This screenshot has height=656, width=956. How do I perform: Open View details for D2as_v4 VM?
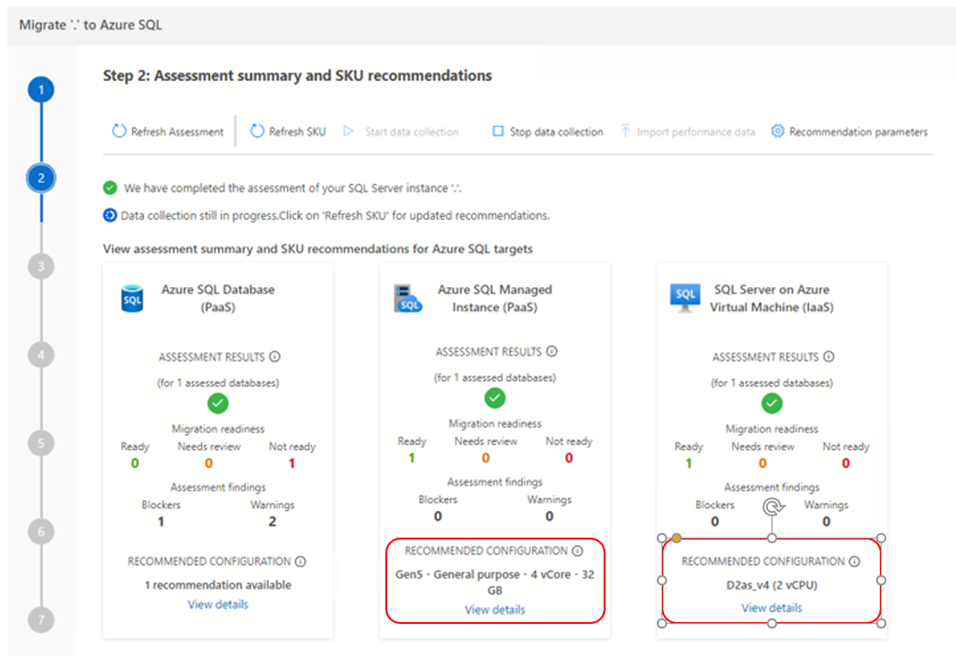click(x=772, y=608)
